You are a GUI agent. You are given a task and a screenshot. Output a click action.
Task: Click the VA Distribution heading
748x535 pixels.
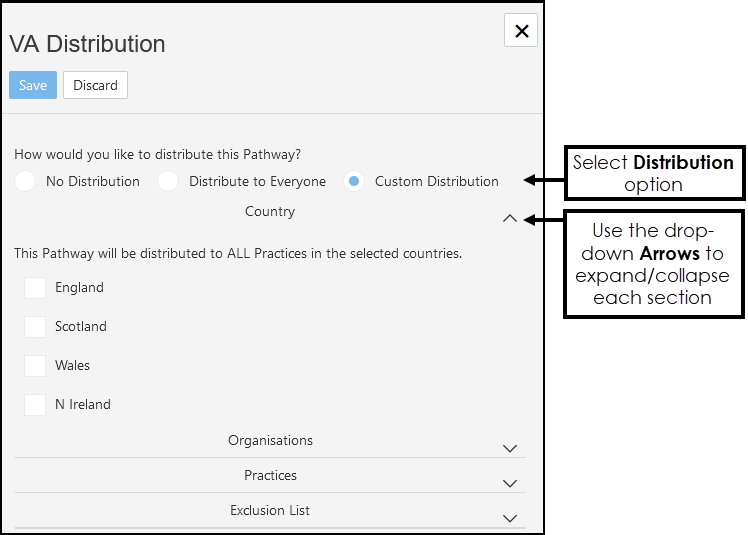pyautogui.click(x=88, y=44)
